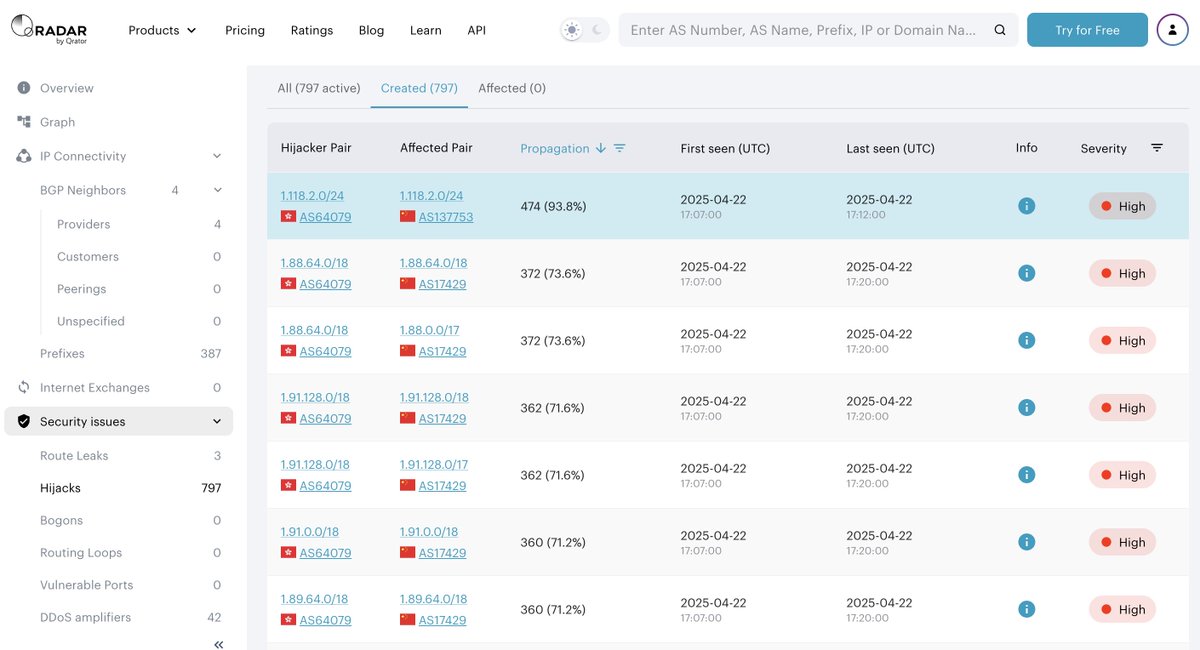Image resolution: width=1200 pixels, height=650 pixels.
Task: Open the Products dropdown
Action: (161, 30)
